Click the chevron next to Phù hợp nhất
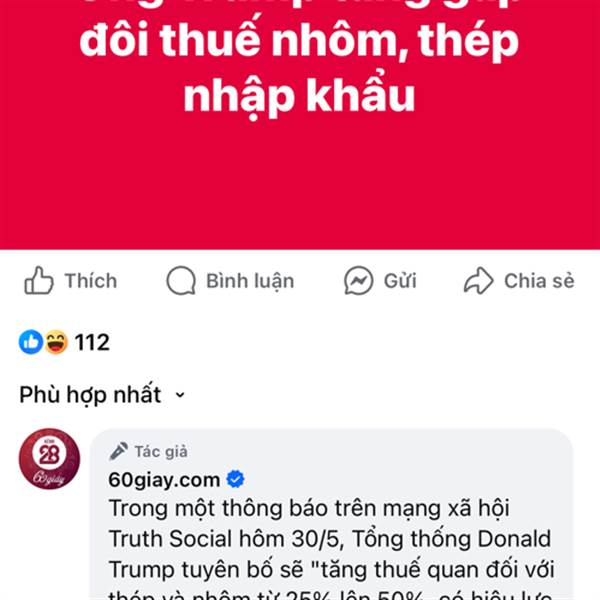This screenshot has width=600, height=600. tap(180, 395)
